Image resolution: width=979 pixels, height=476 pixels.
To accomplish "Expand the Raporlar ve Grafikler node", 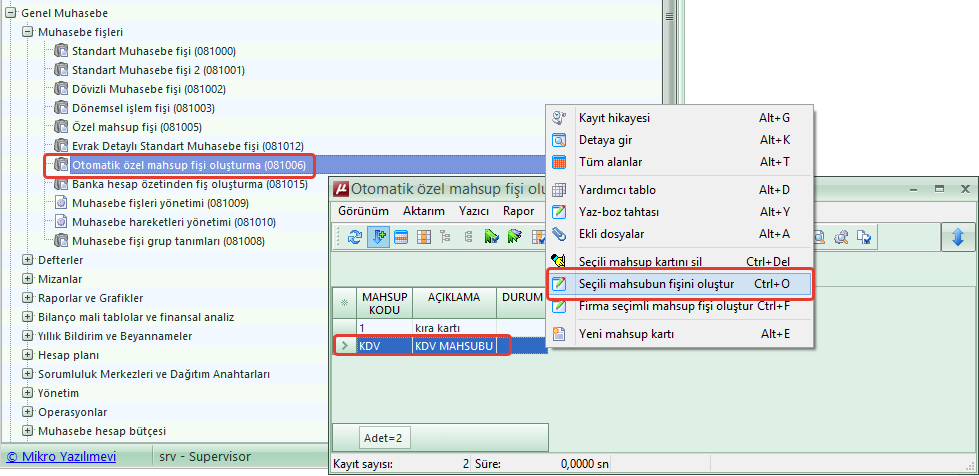I will click(x=28, y=298).
